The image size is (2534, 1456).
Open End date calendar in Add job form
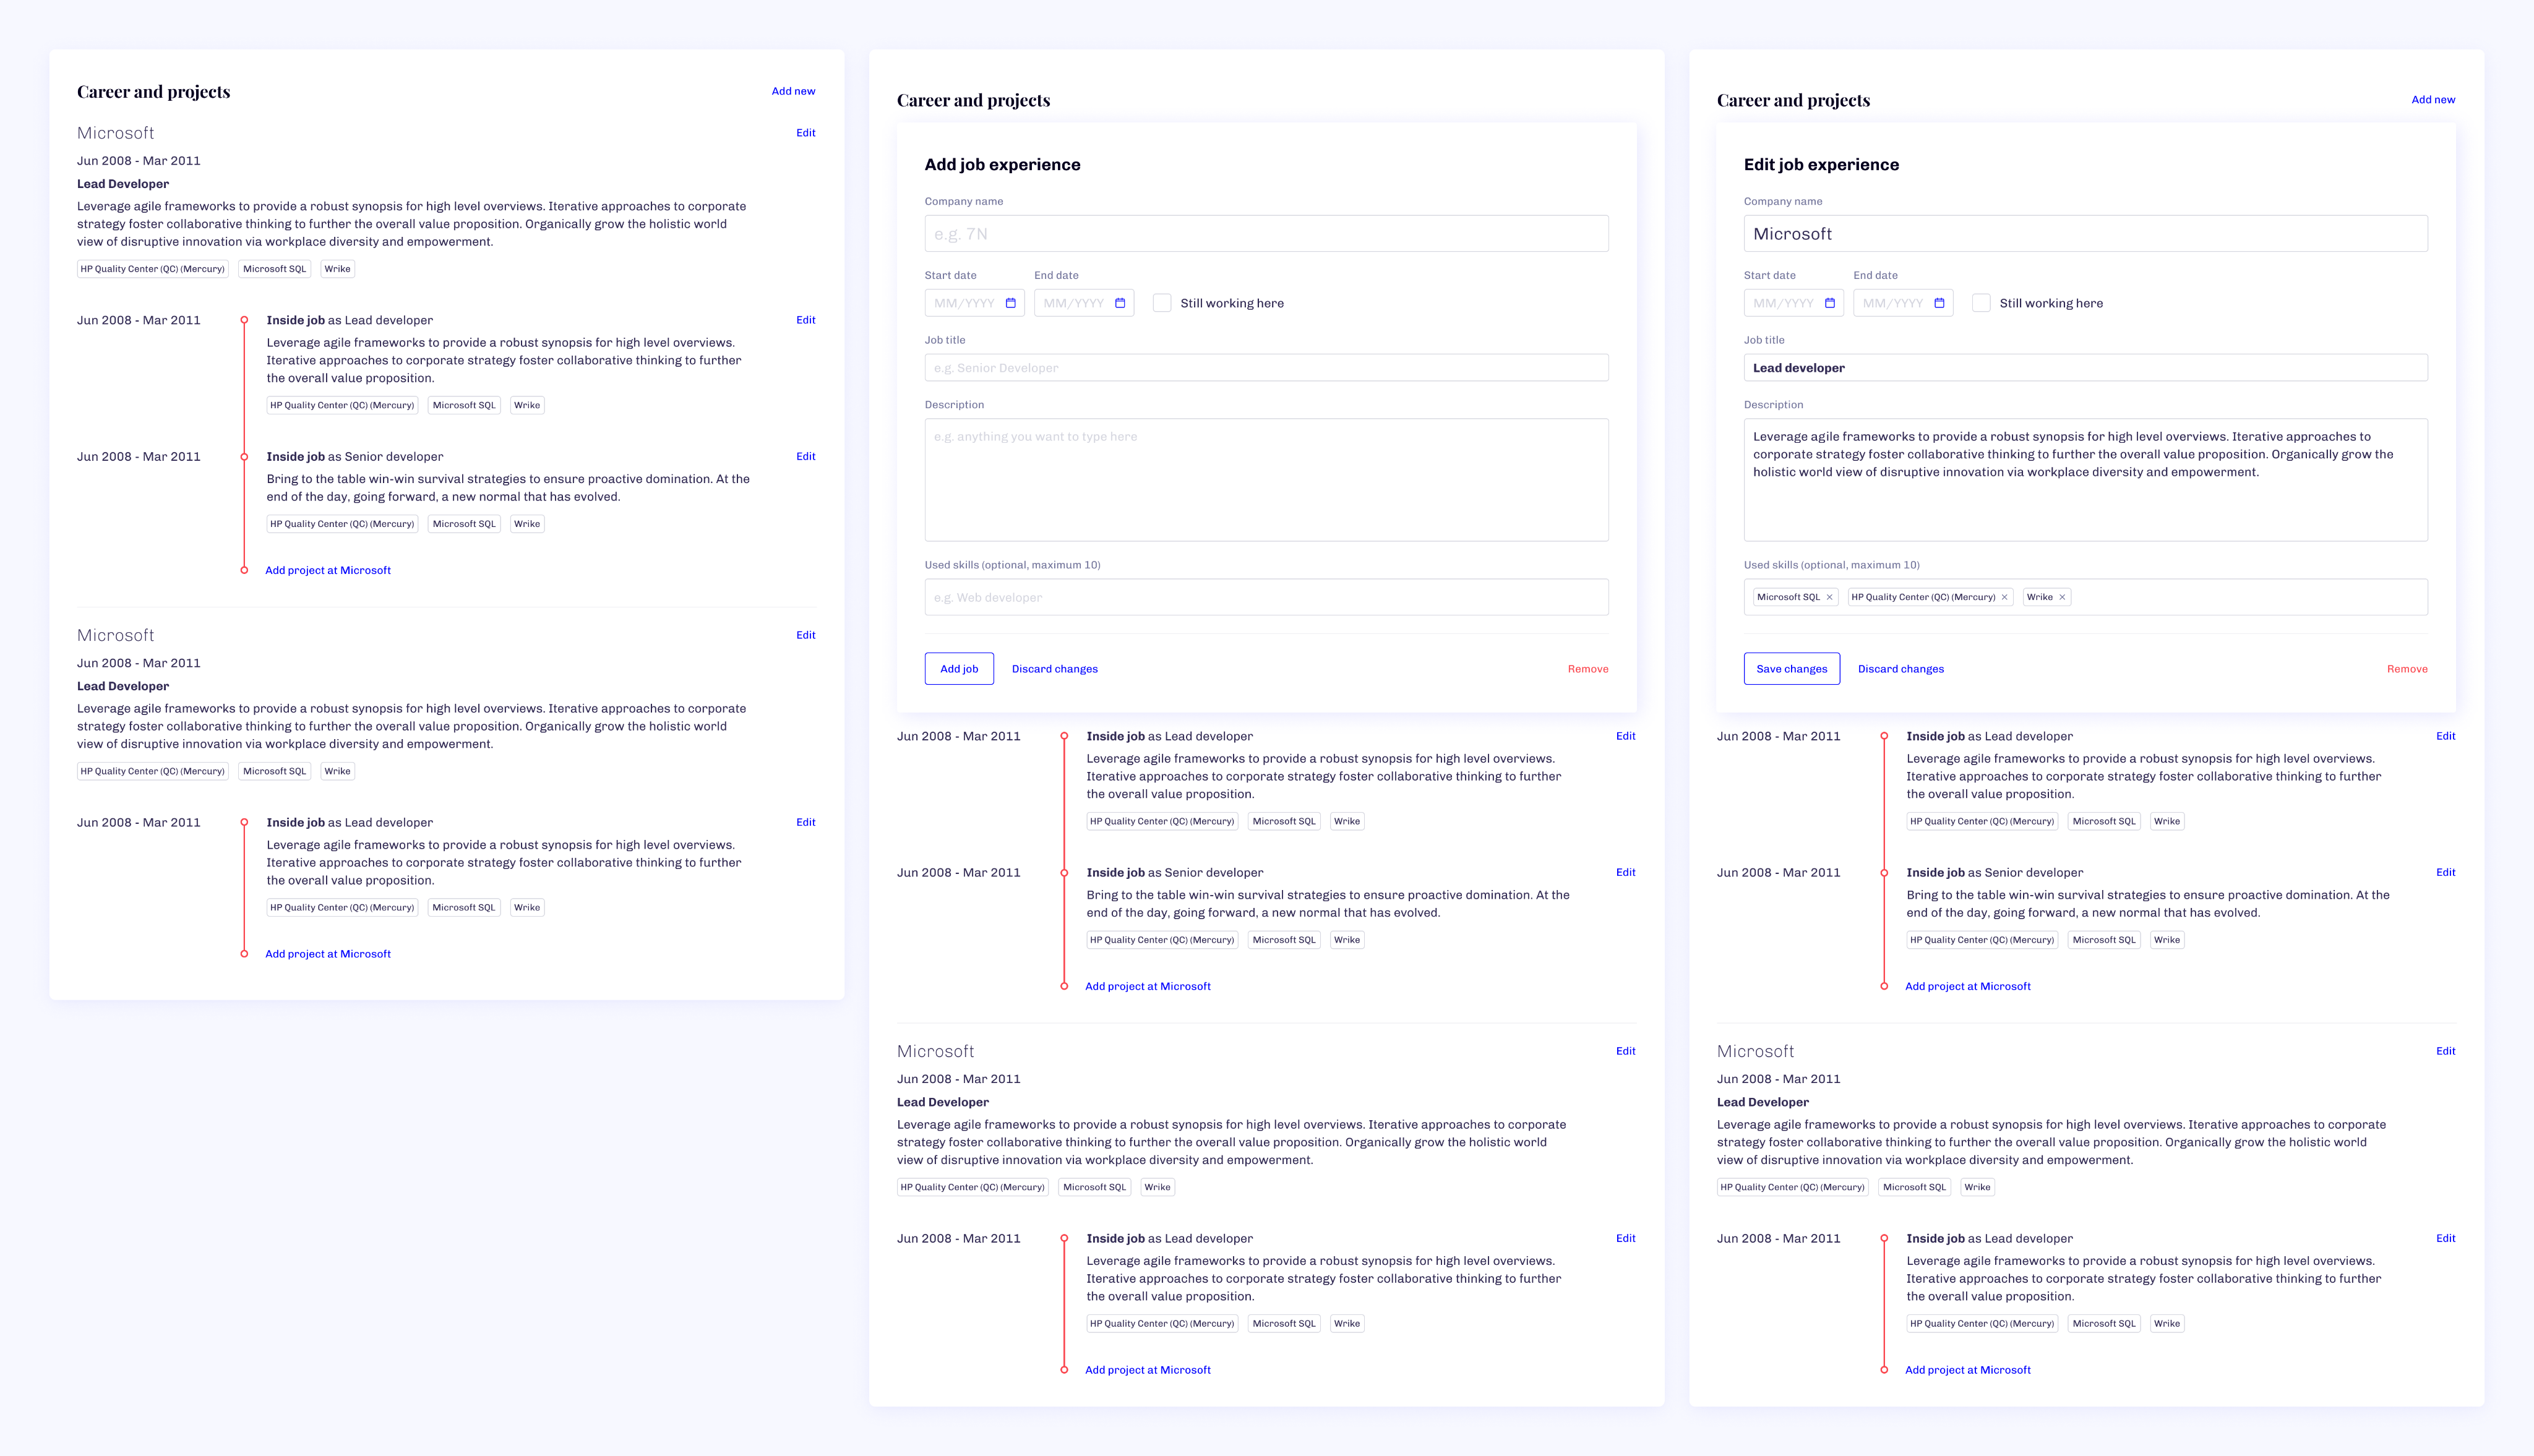coord(1120,303)
